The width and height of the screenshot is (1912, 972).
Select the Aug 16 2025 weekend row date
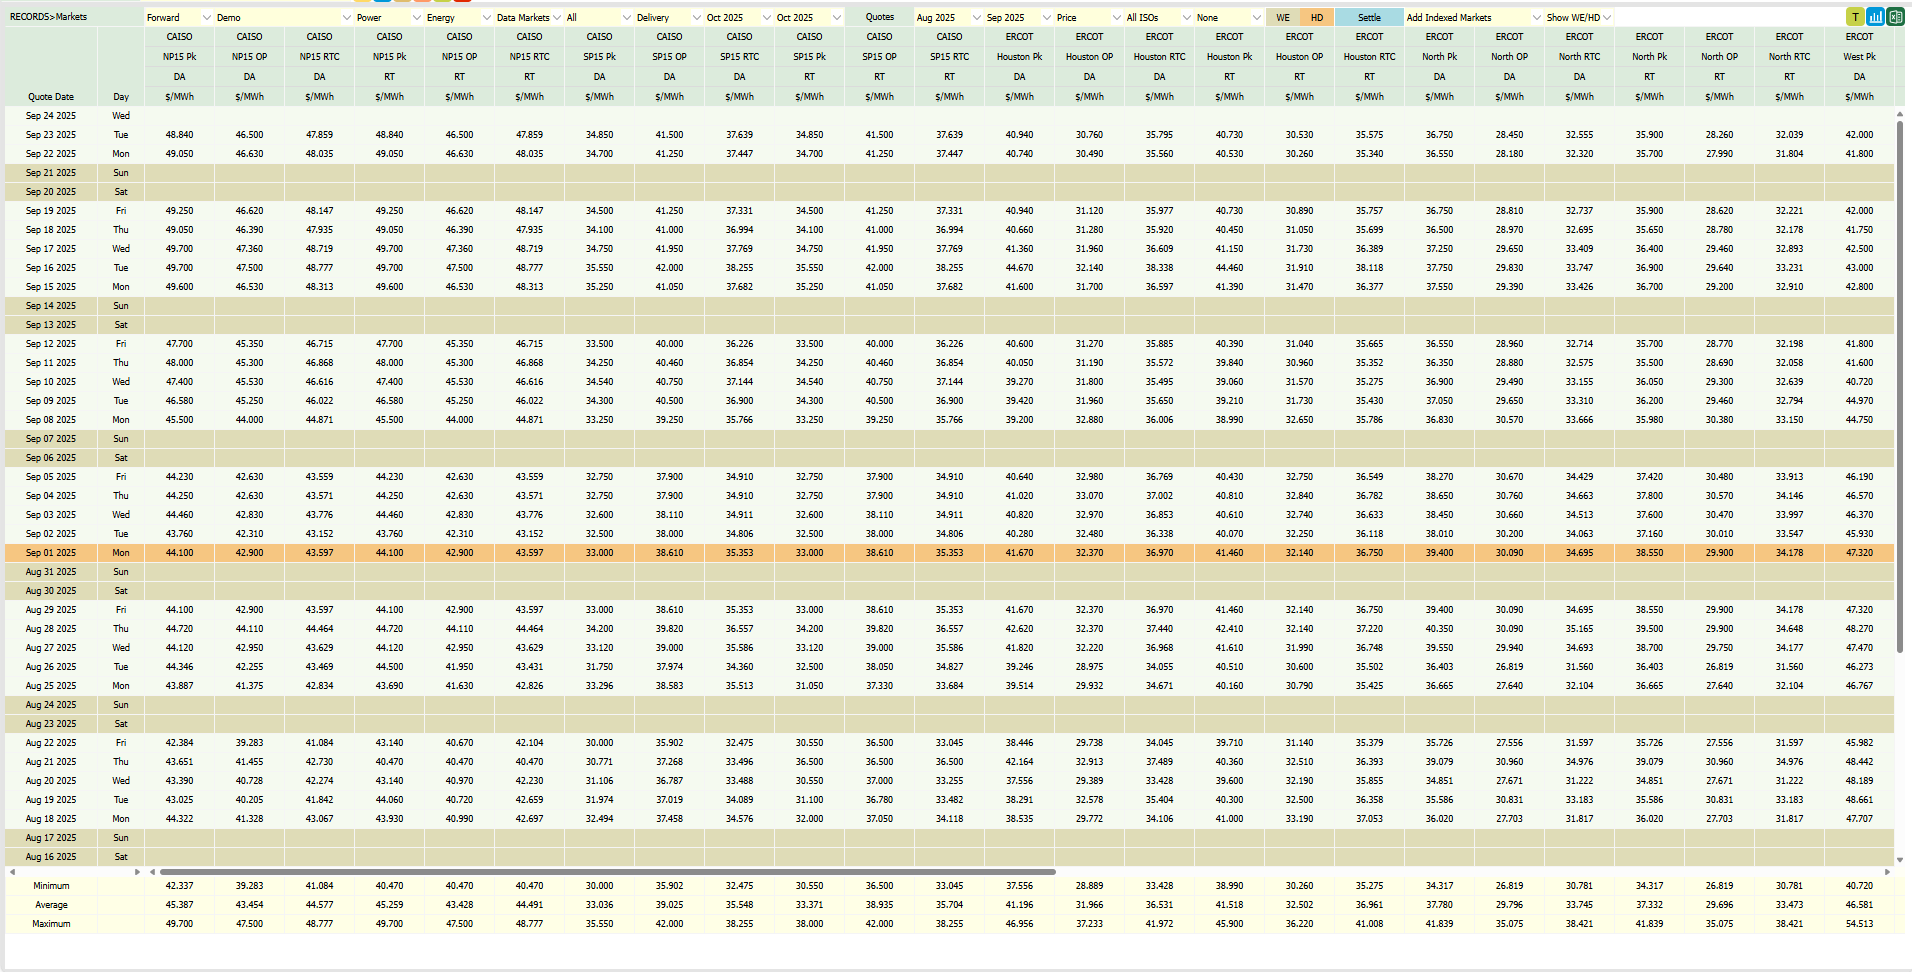pos(51,857)
